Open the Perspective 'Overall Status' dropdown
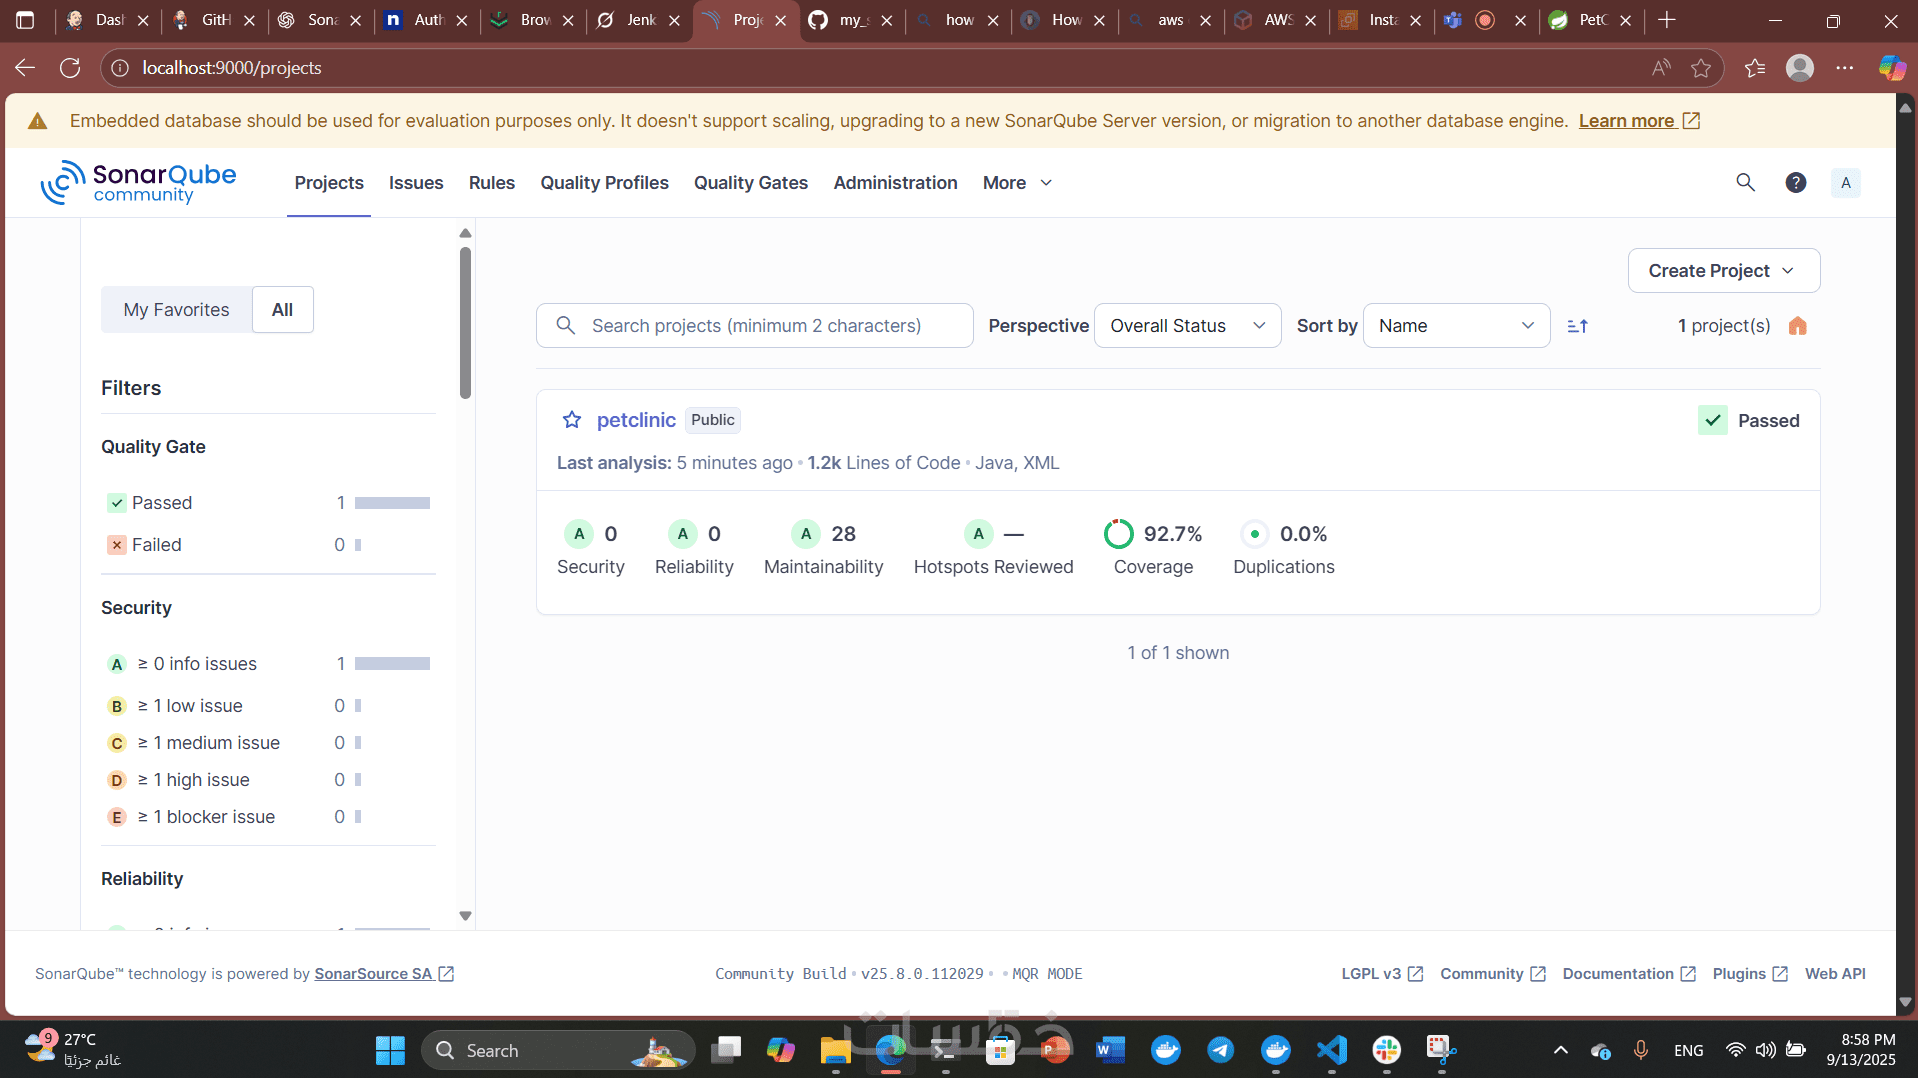This screenshot has height=1078, width=1918. [x=1188, y=326]
